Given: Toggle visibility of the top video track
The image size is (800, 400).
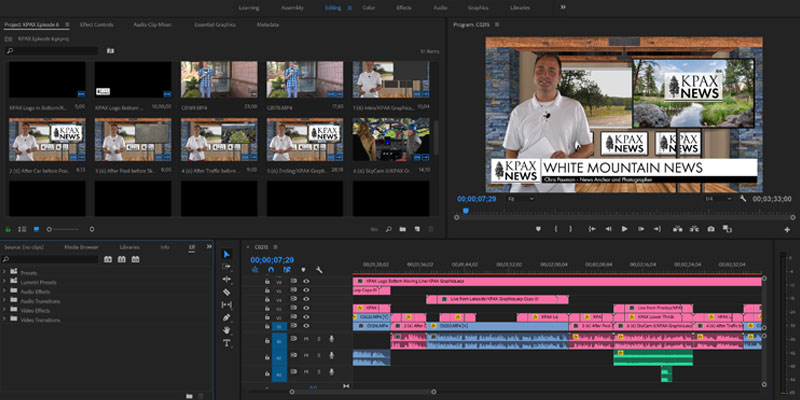Looking at the screenshot, I should click(306, 281).
